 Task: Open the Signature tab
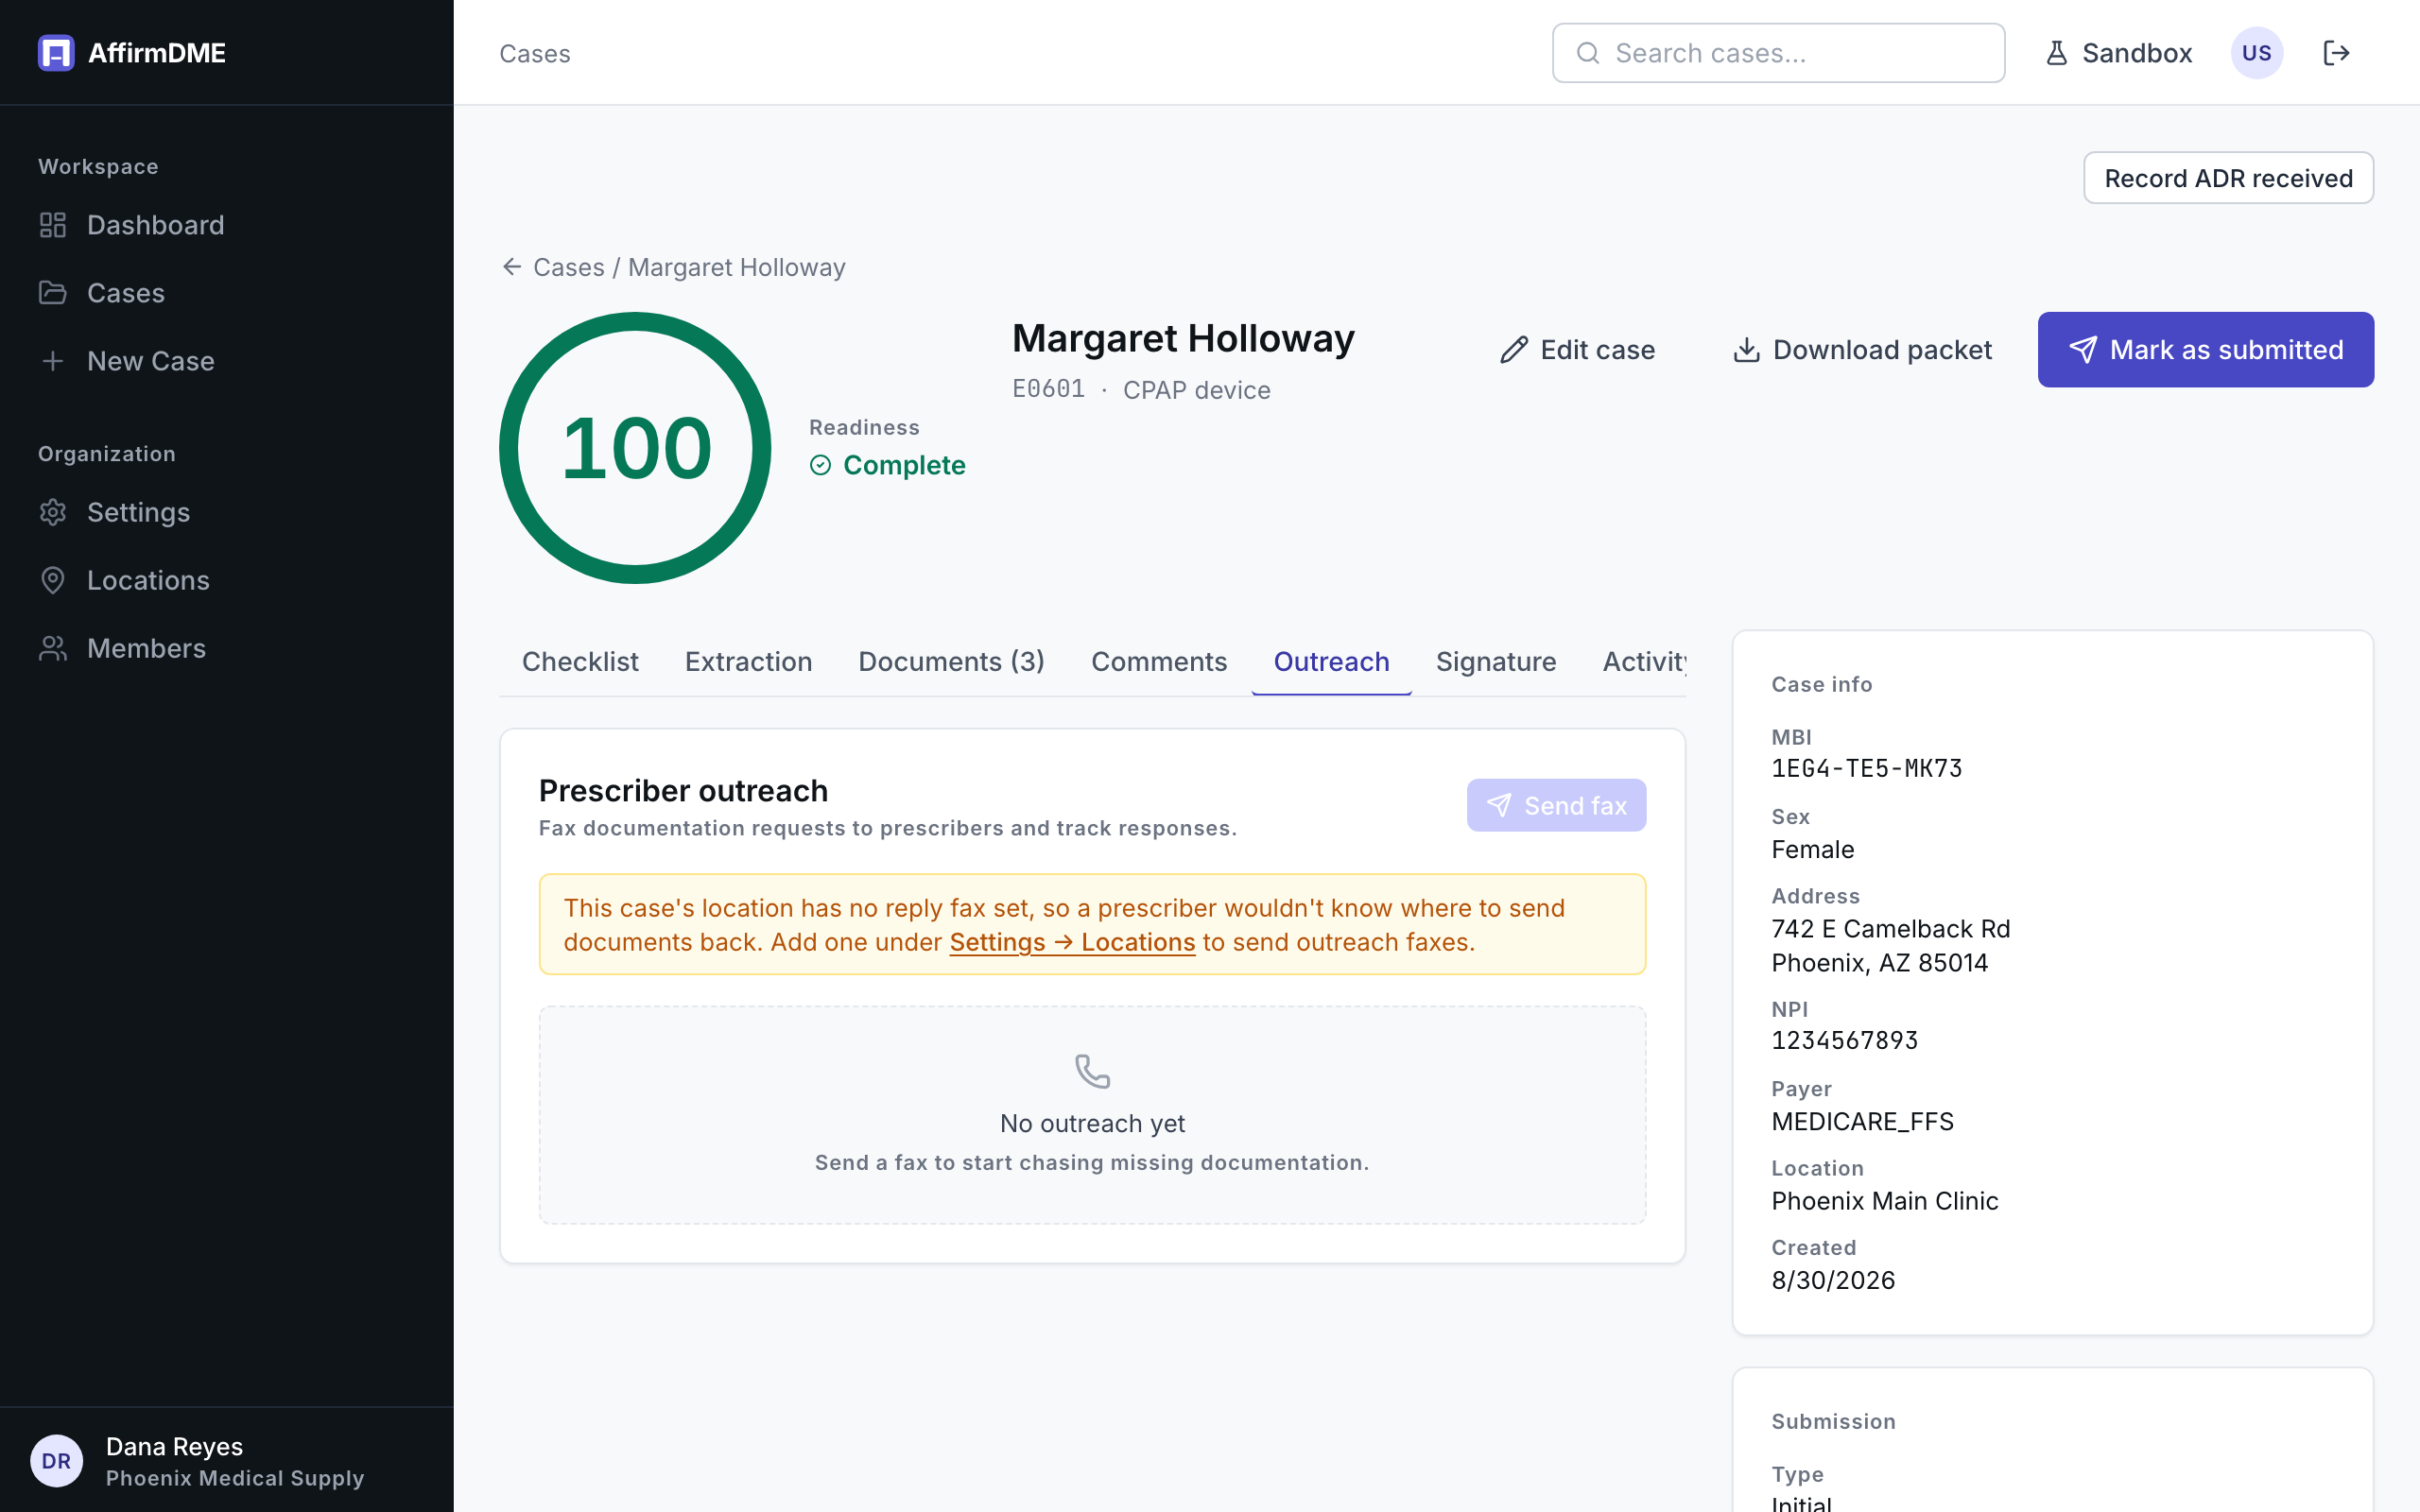[1496, 662]
